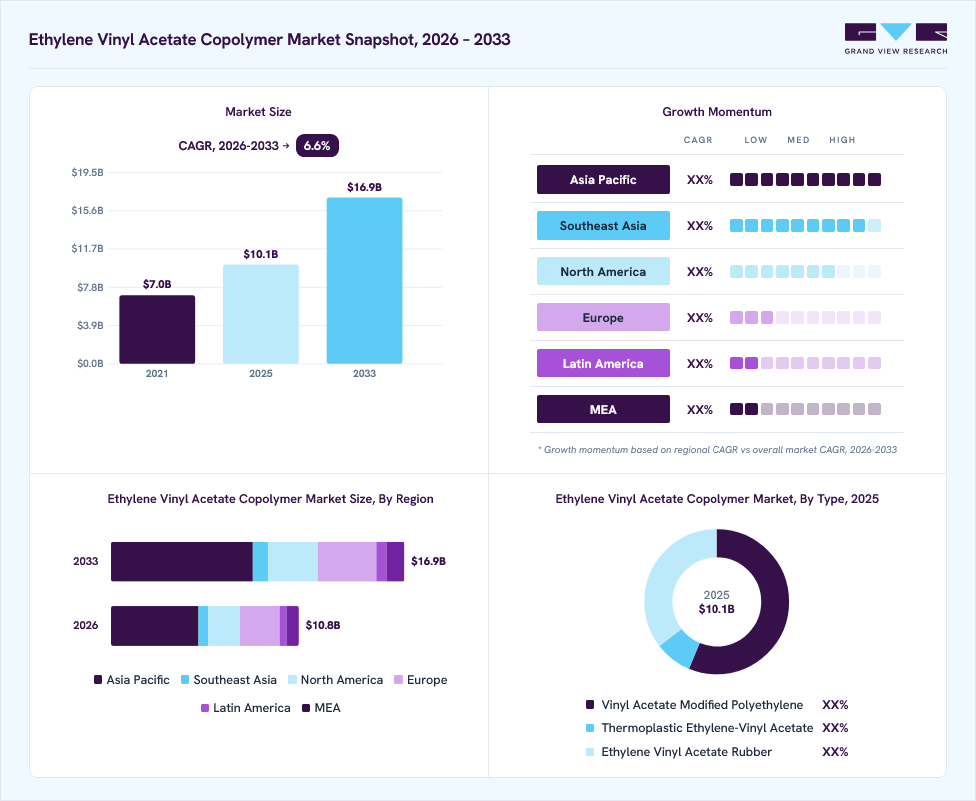Click the Southeast Asia region label
This screenshot has height=801, width=976.
click(x=603, y=226)
